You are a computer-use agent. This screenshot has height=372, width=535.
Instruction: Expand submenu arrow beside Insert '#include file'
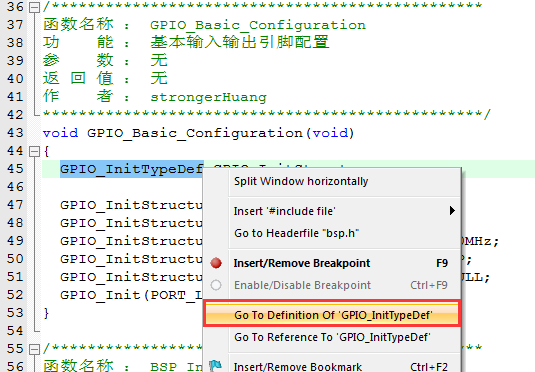point(452,211)
